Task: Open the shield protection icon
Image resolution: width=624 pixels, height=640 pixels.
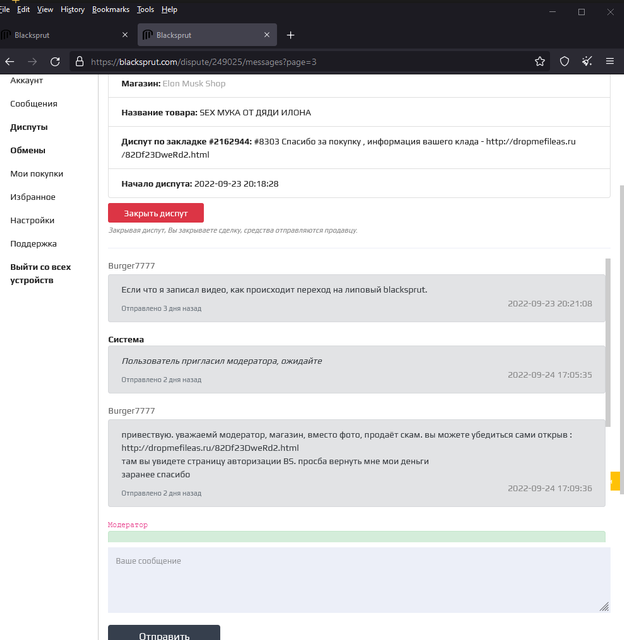Action: coord(564,62)
